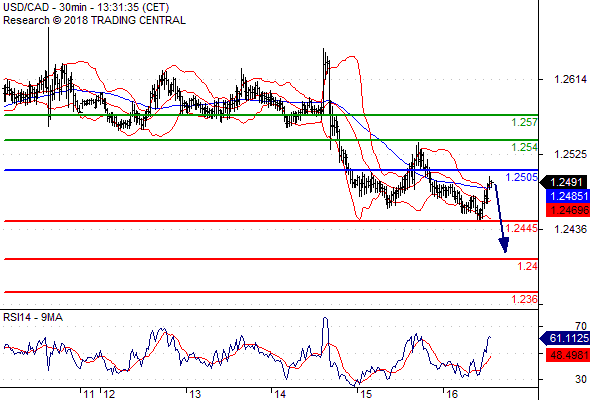Select the green 1.254 resistance label
The width and height of the screenshot is (590, 400).
pos(524,147)
